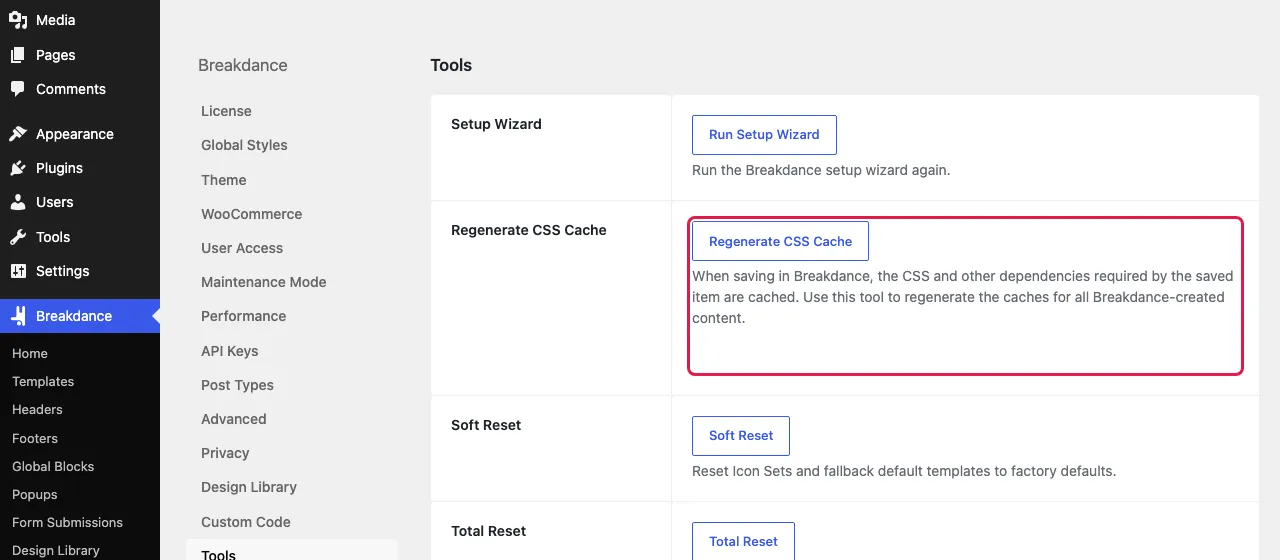This screenshot has height=560, width=1280.
Task: Click the Total Reset row label
Action: (x=488, y=531)
